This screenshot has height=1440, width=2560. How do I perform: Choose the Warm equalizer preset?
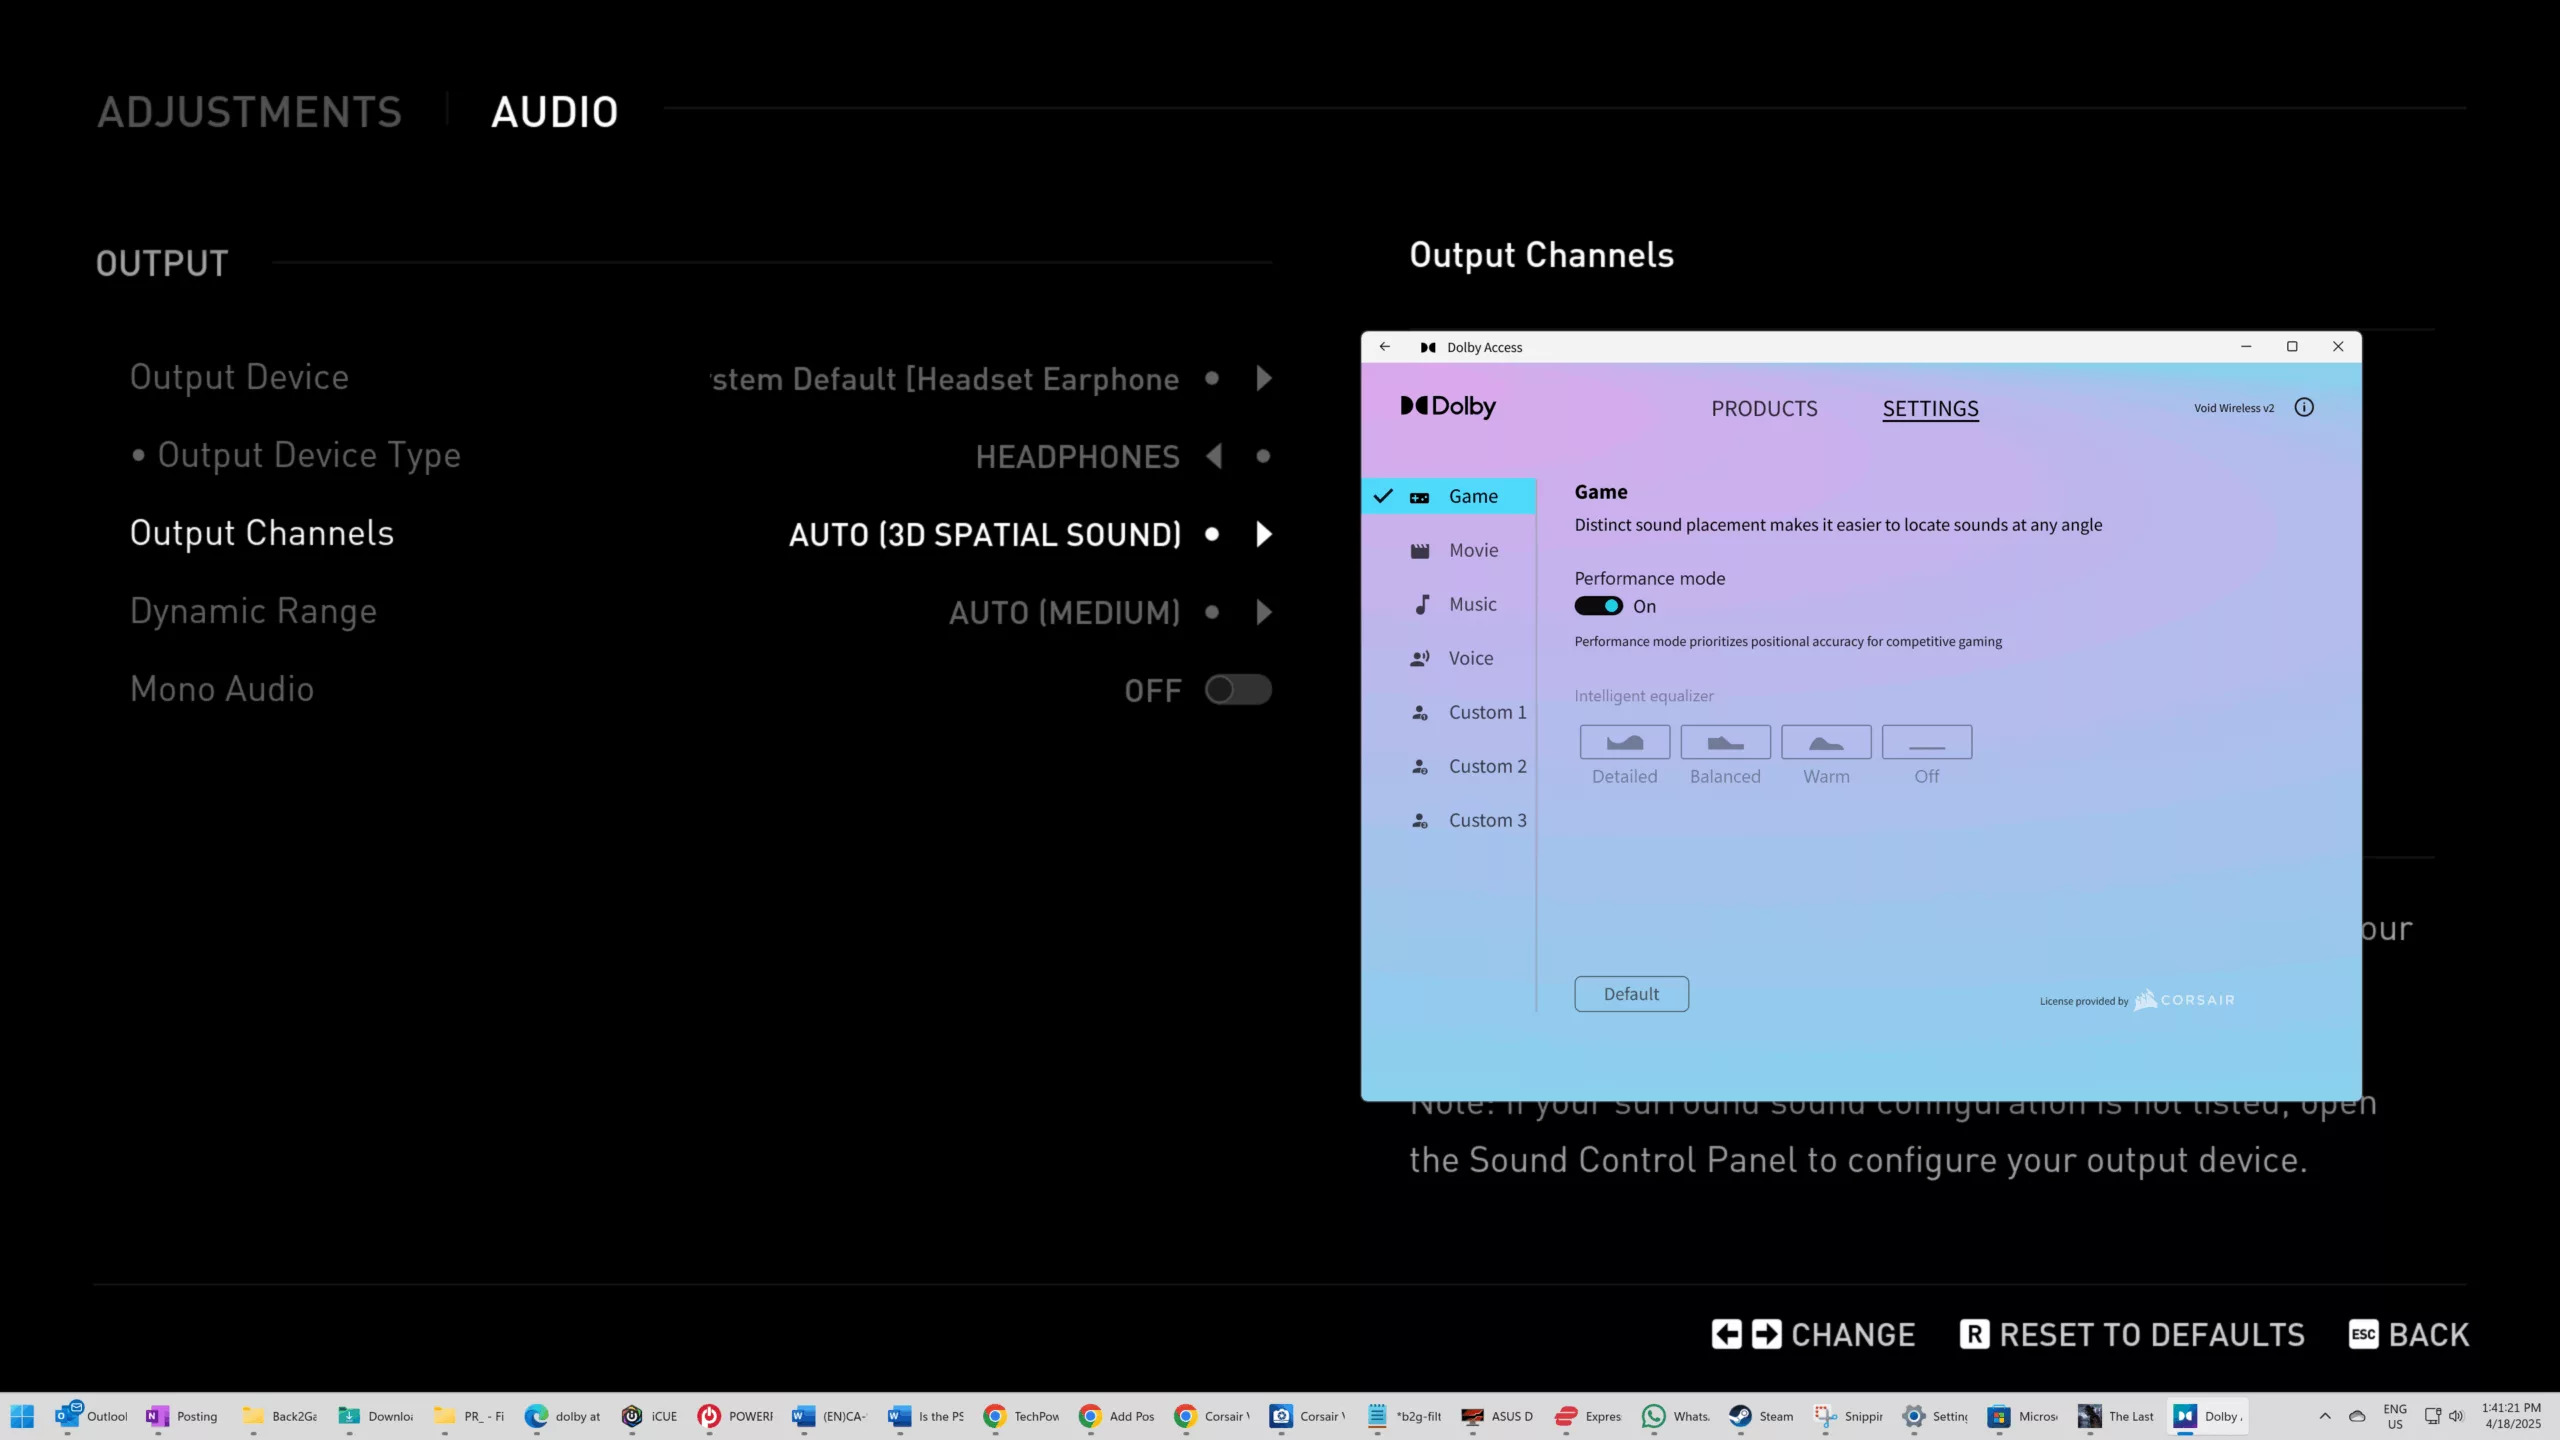click(x=1826, y=742)
